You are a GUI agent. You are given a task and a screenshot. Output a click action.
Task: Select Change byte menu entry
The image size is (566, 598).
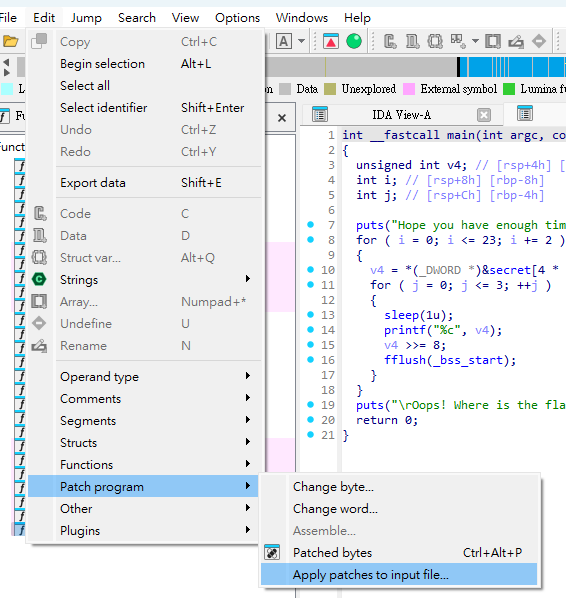coord(399,487)
